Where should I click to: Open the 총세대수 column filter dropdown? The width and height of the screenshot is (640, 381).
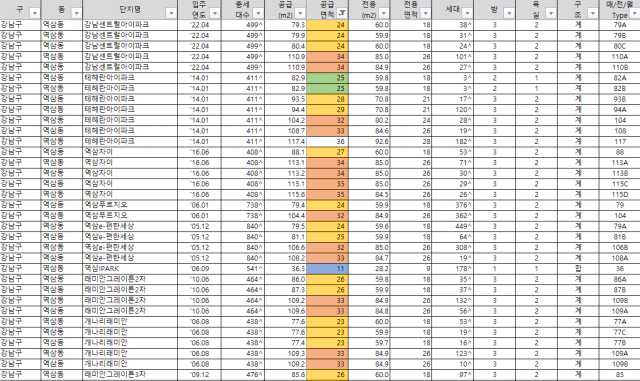tap(258, 13)
